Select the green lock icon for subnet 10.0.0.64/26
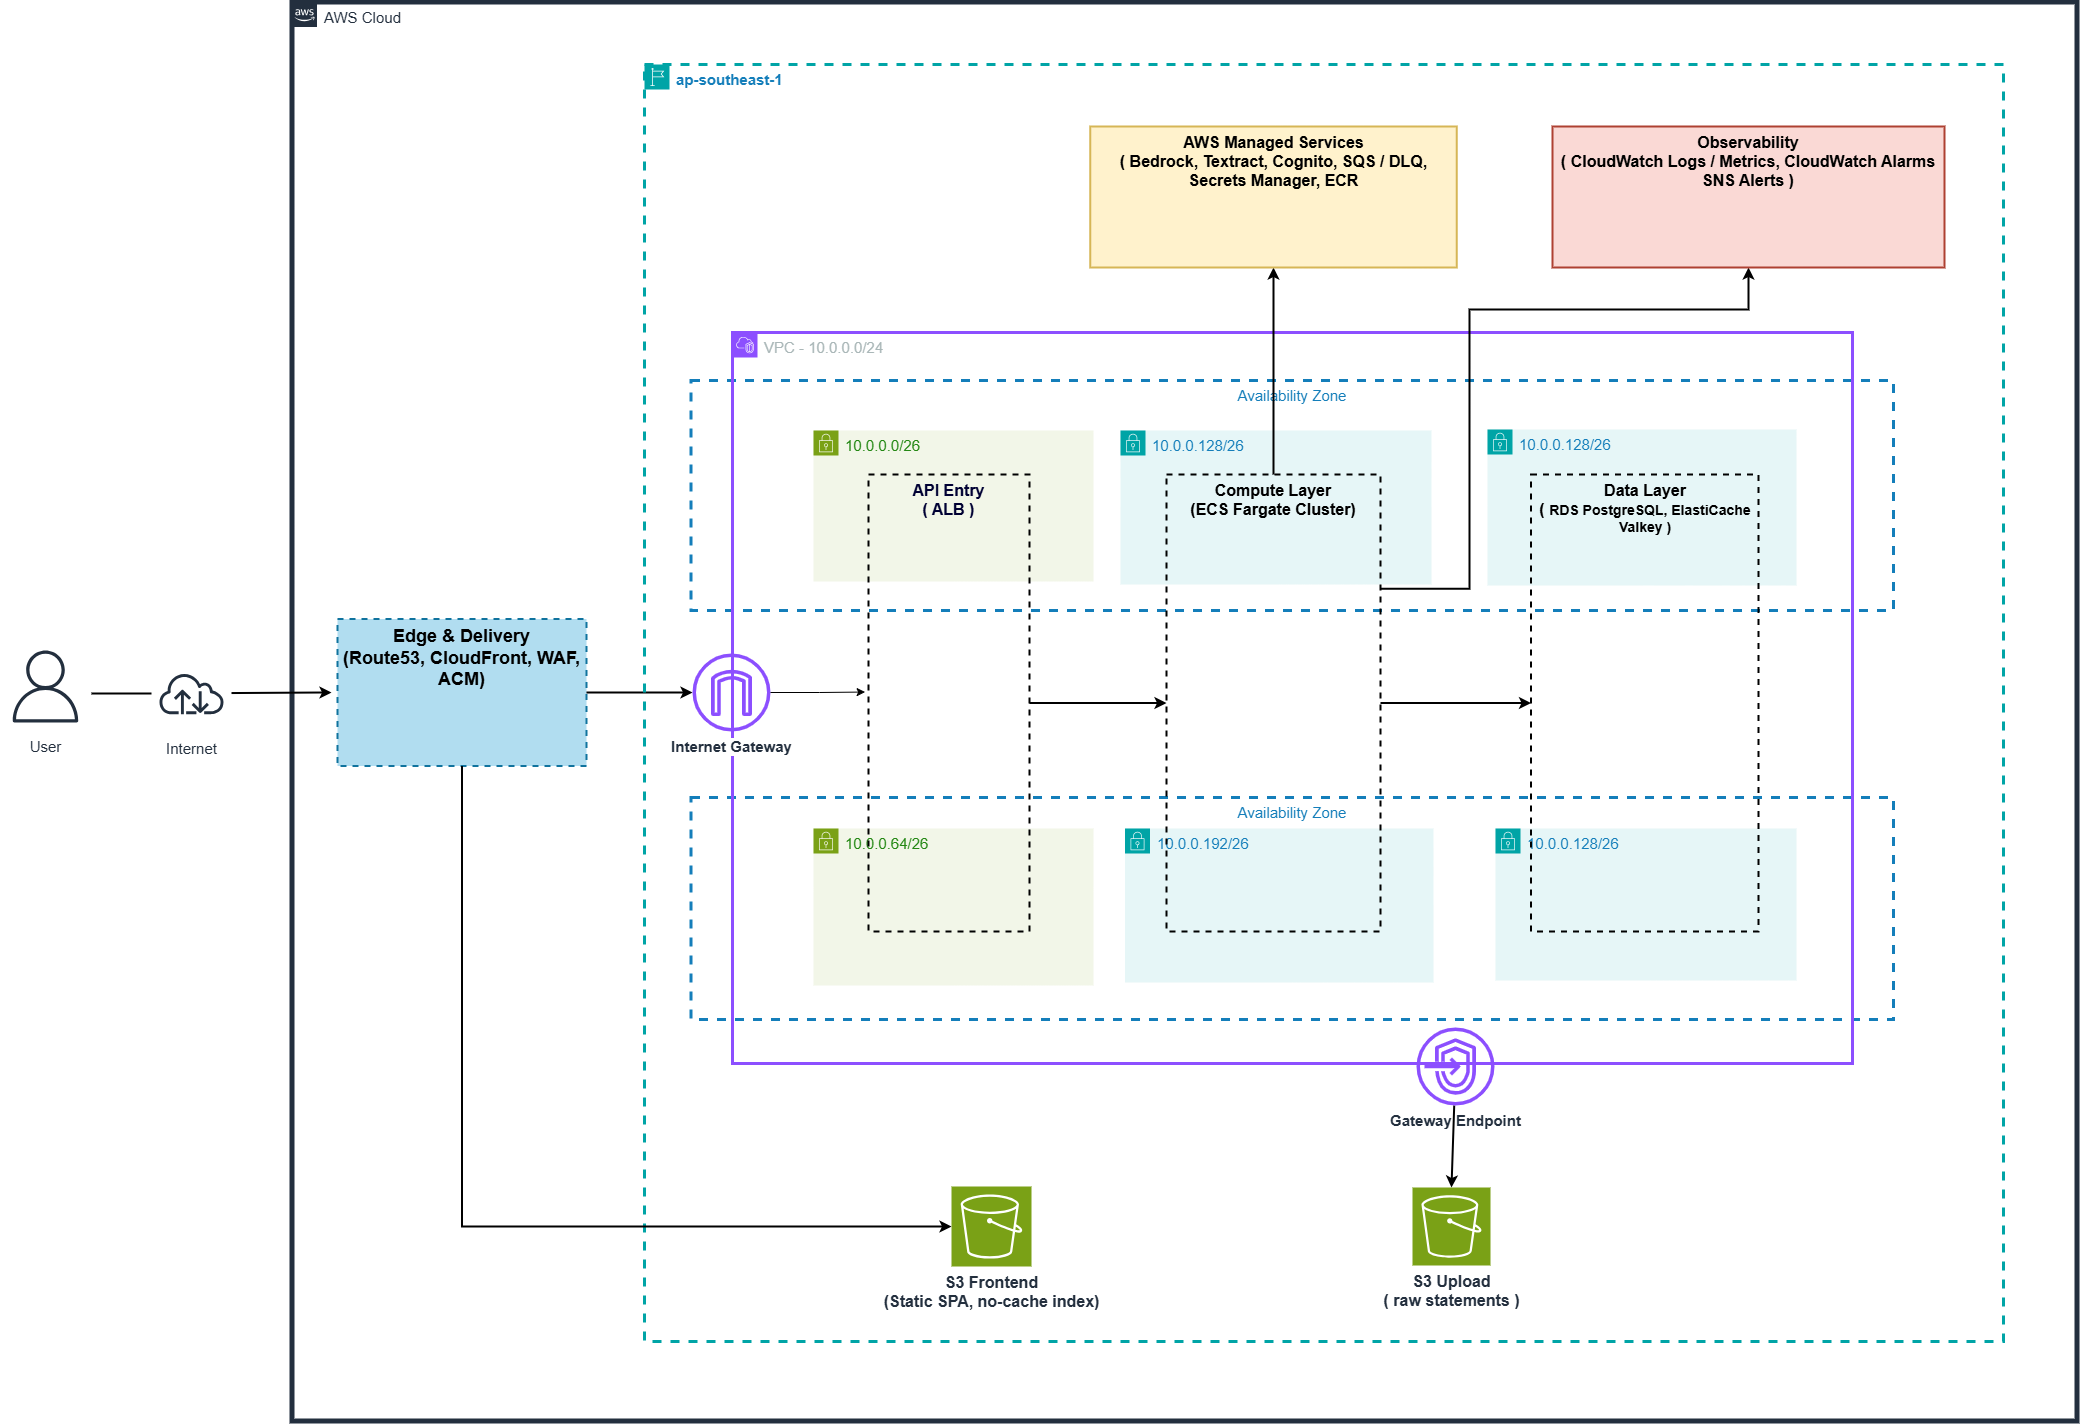The height and width of the screenshot is (1424, 2080). coord(826,841)
